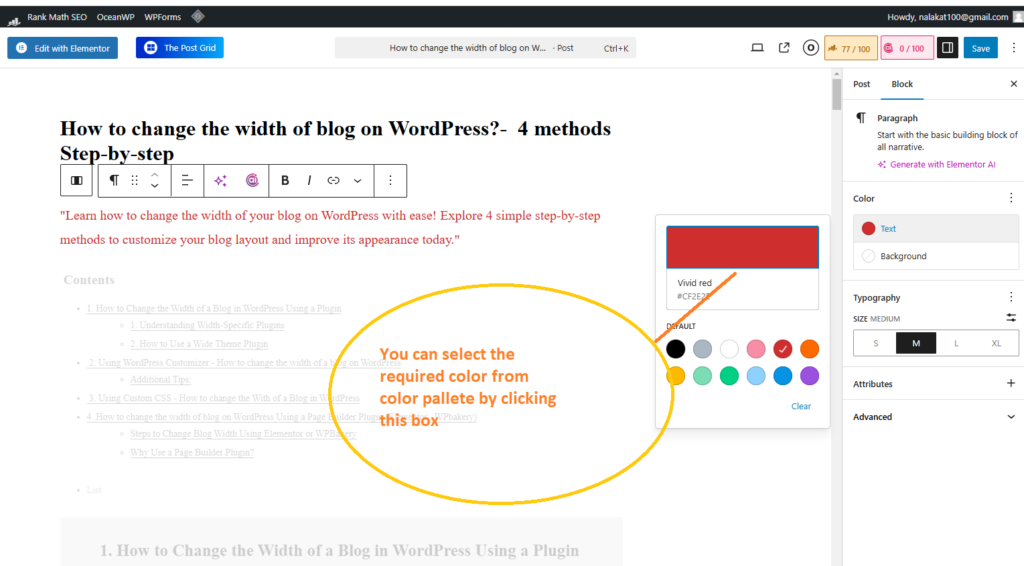The width and height of the screenshot is (1024, 566).
Task: Select parent block columns icon
Action: pos(76,180)
